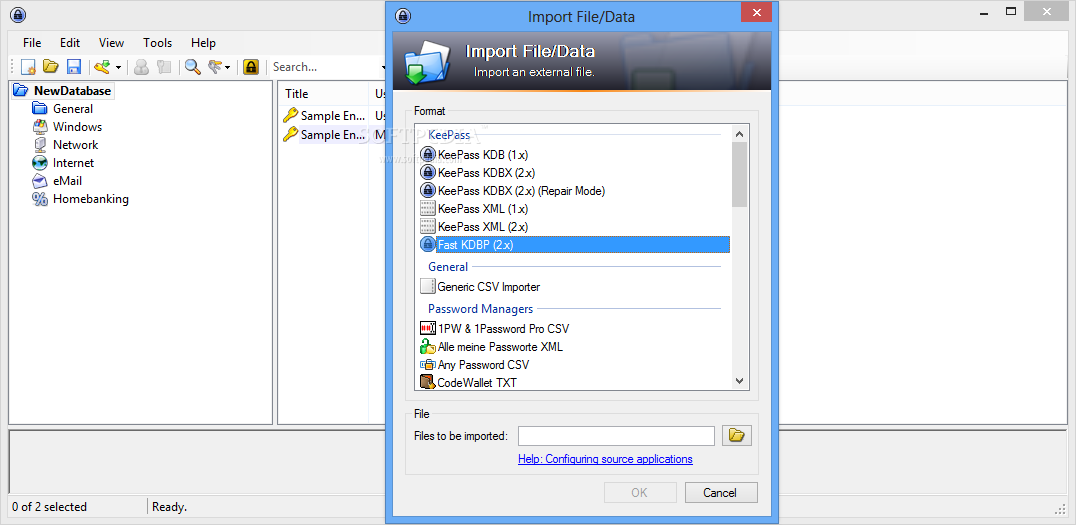Click the format list scroll down arrow
Viewport: 1076px width, 525px height.
pyautogui.click(x=739, y=380)
